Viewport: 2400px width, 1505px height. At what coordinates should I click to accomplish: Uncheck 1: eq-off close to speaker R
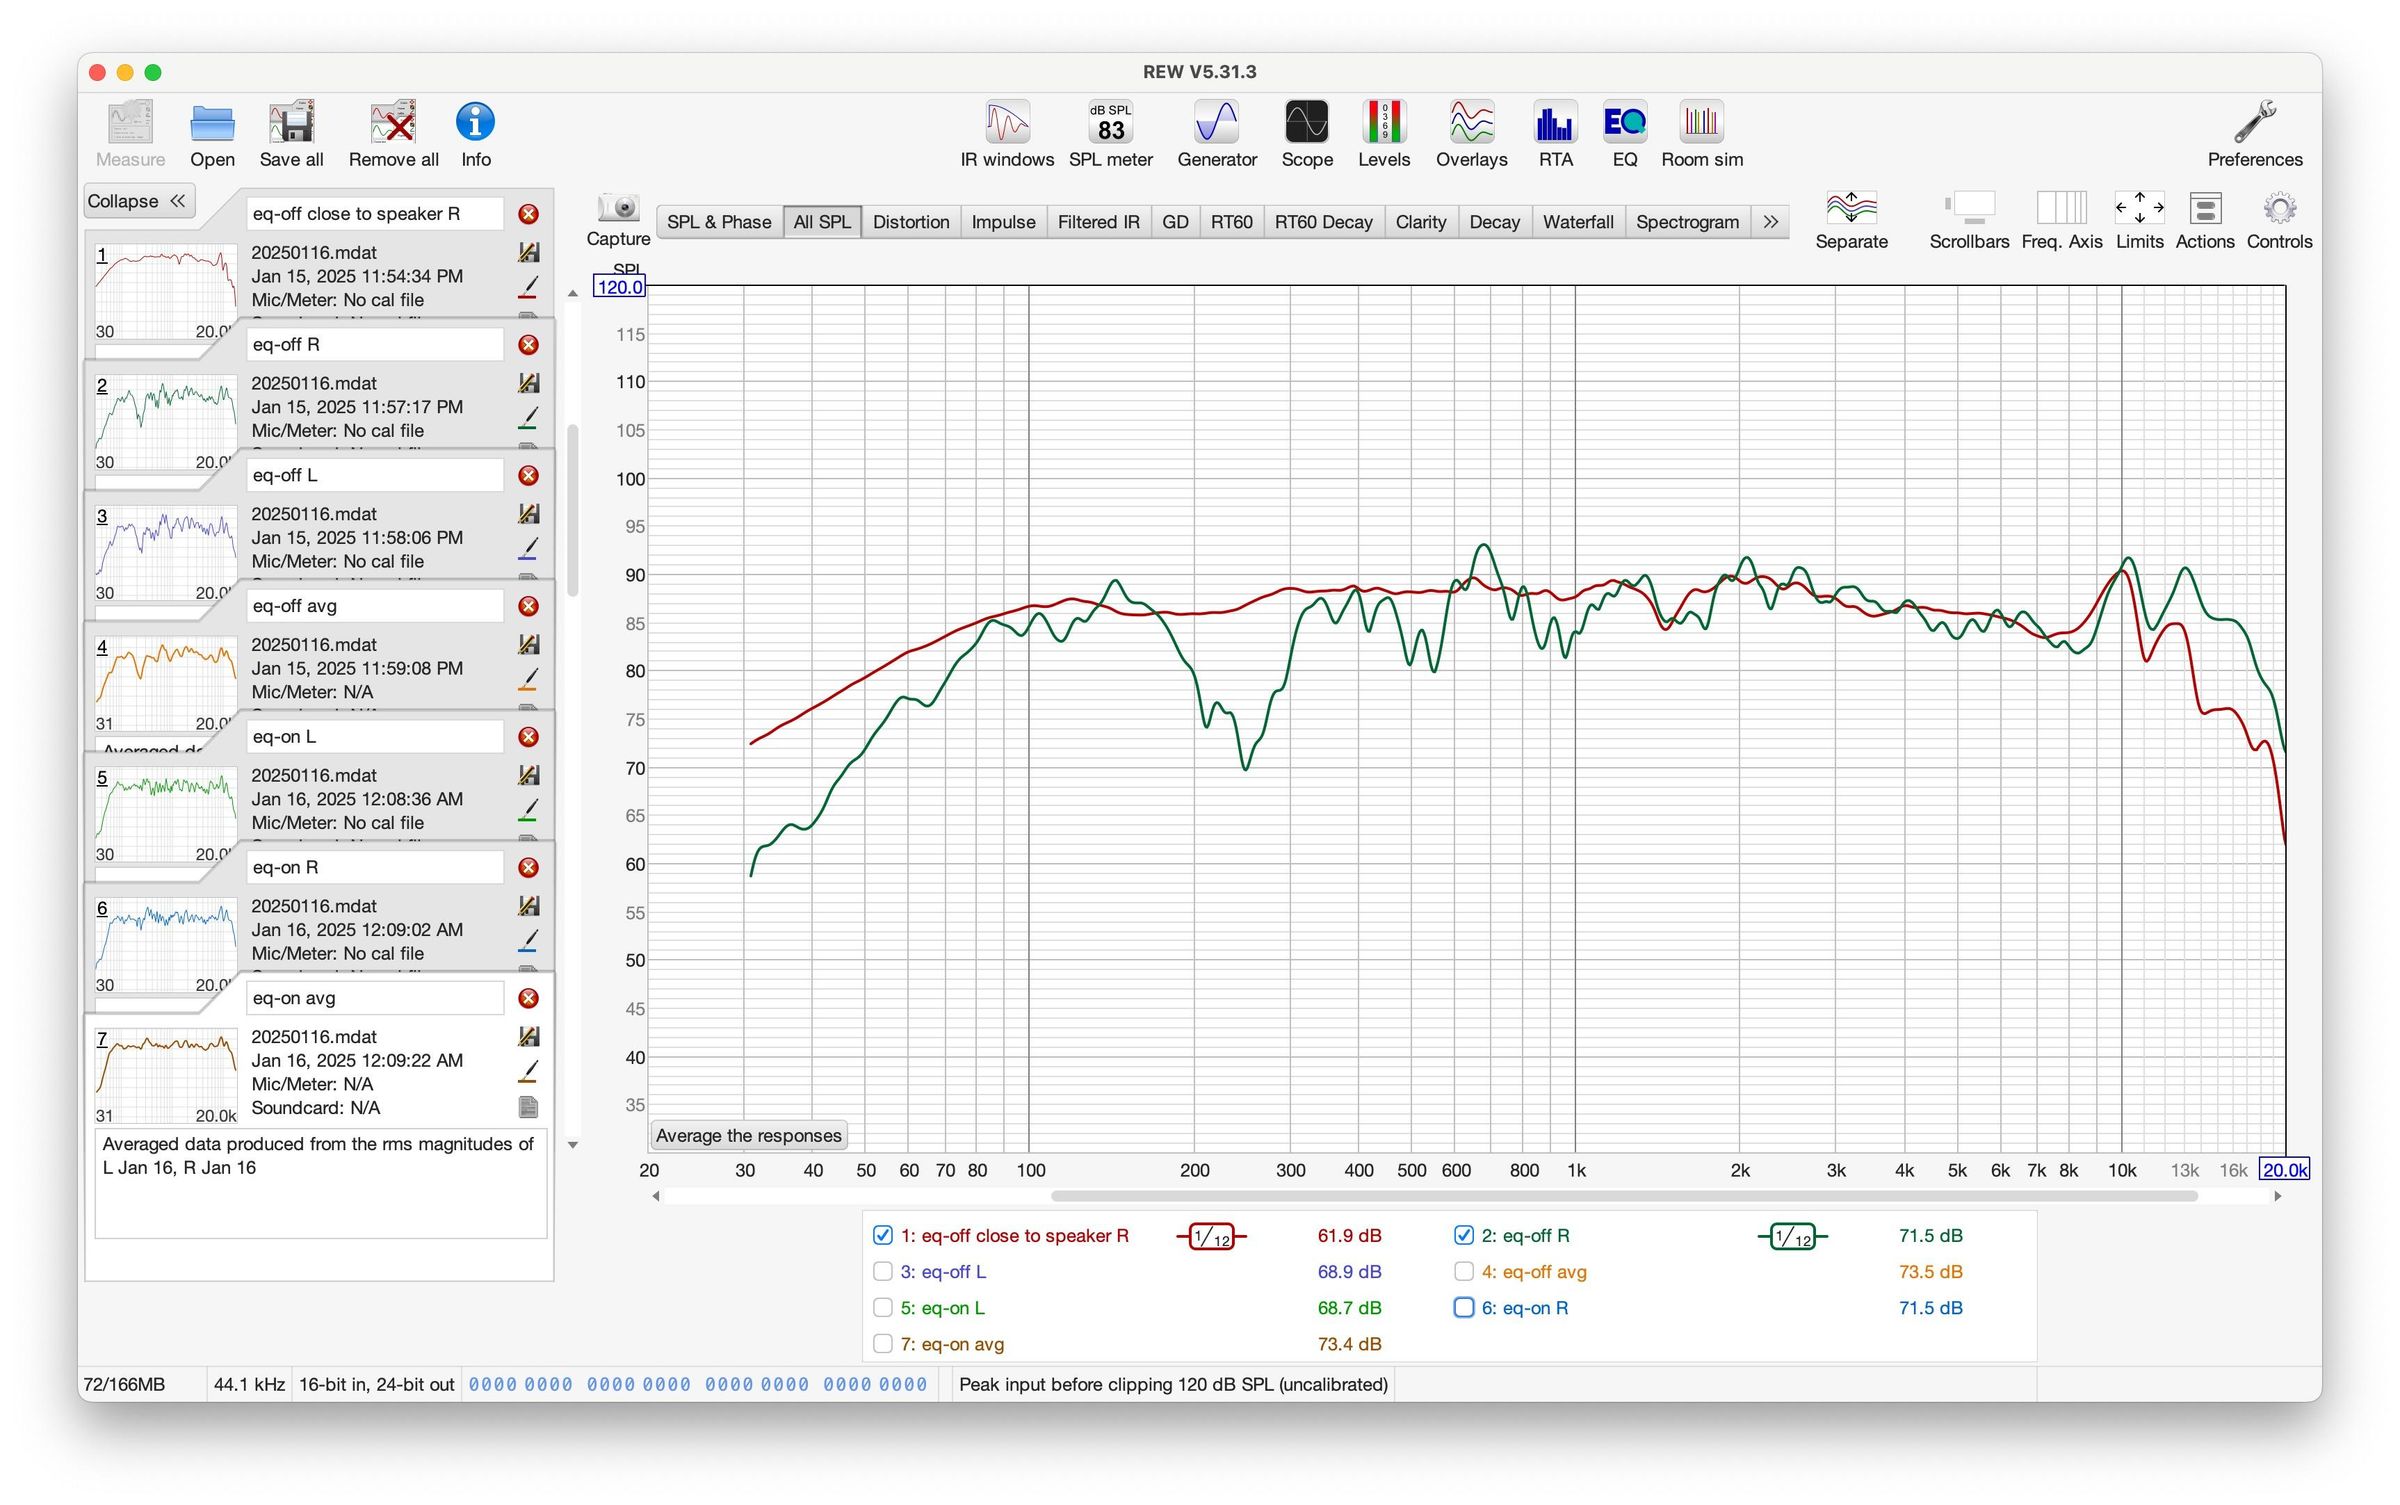(882, 1235)
